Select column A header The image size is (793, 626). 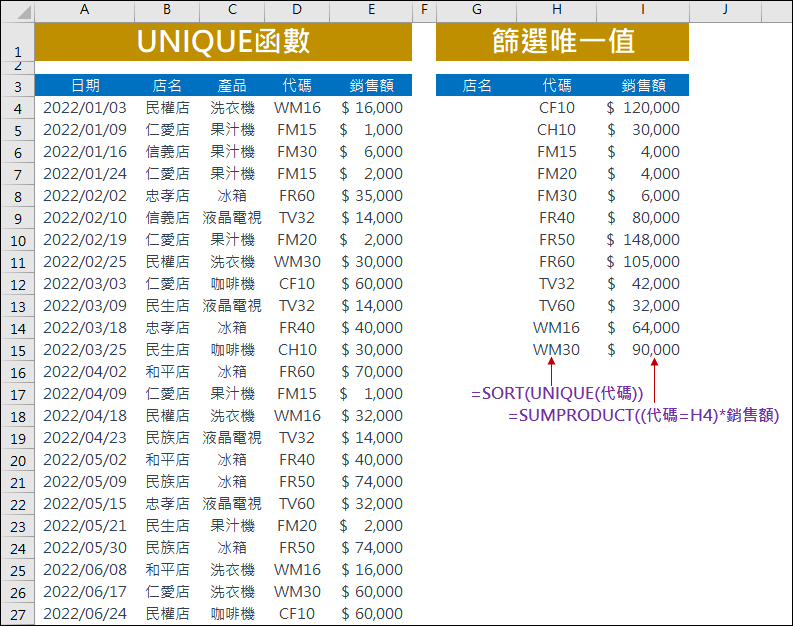pyautogui.click(x=84, y=9)
